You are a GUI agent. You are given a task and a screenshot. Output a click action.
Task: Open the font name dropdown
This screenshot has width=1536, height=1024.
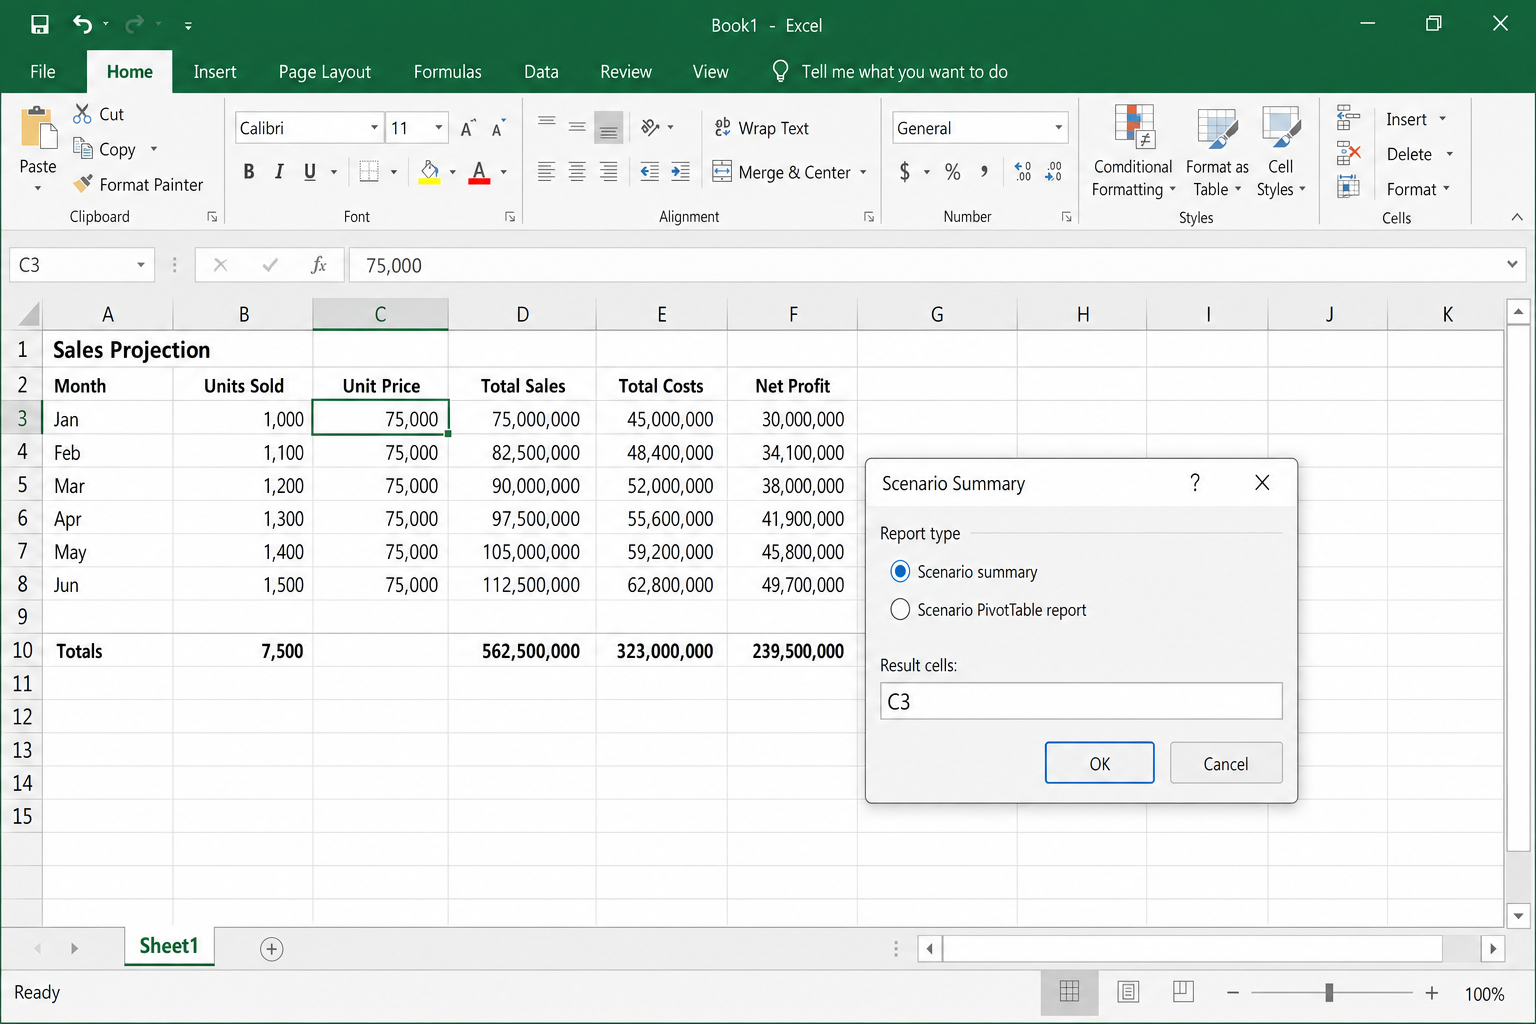coord(374,128)
